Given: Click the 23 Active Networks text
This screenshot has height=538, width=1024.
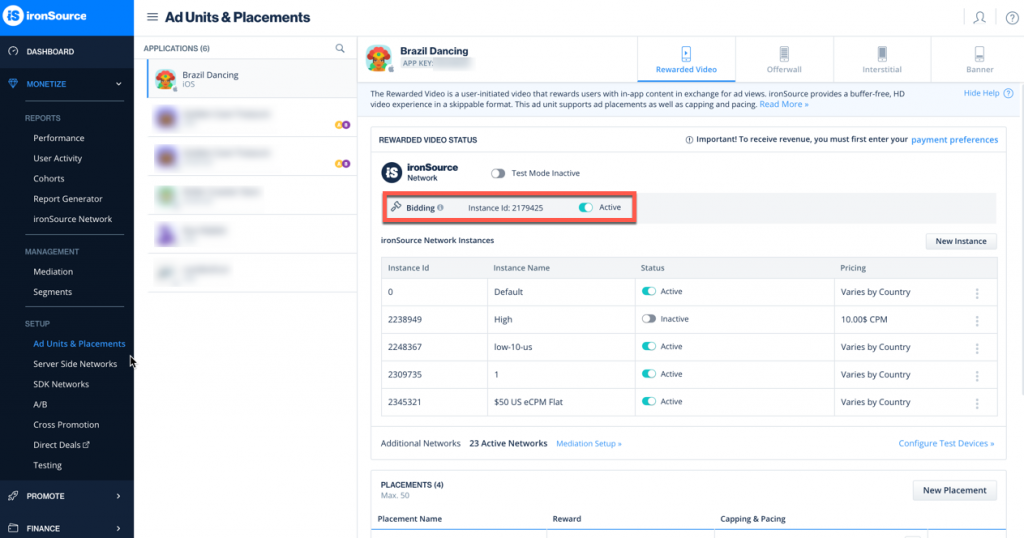Looking at the screenshot, I should [x=508, y=443].
